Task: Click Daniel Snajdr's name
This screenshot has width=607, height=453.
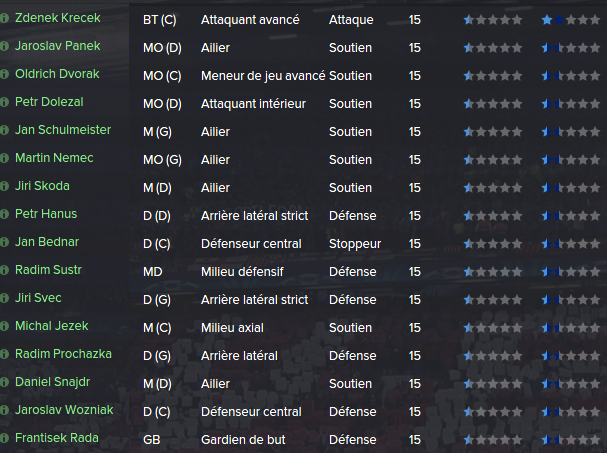Action: coord(52,382)
